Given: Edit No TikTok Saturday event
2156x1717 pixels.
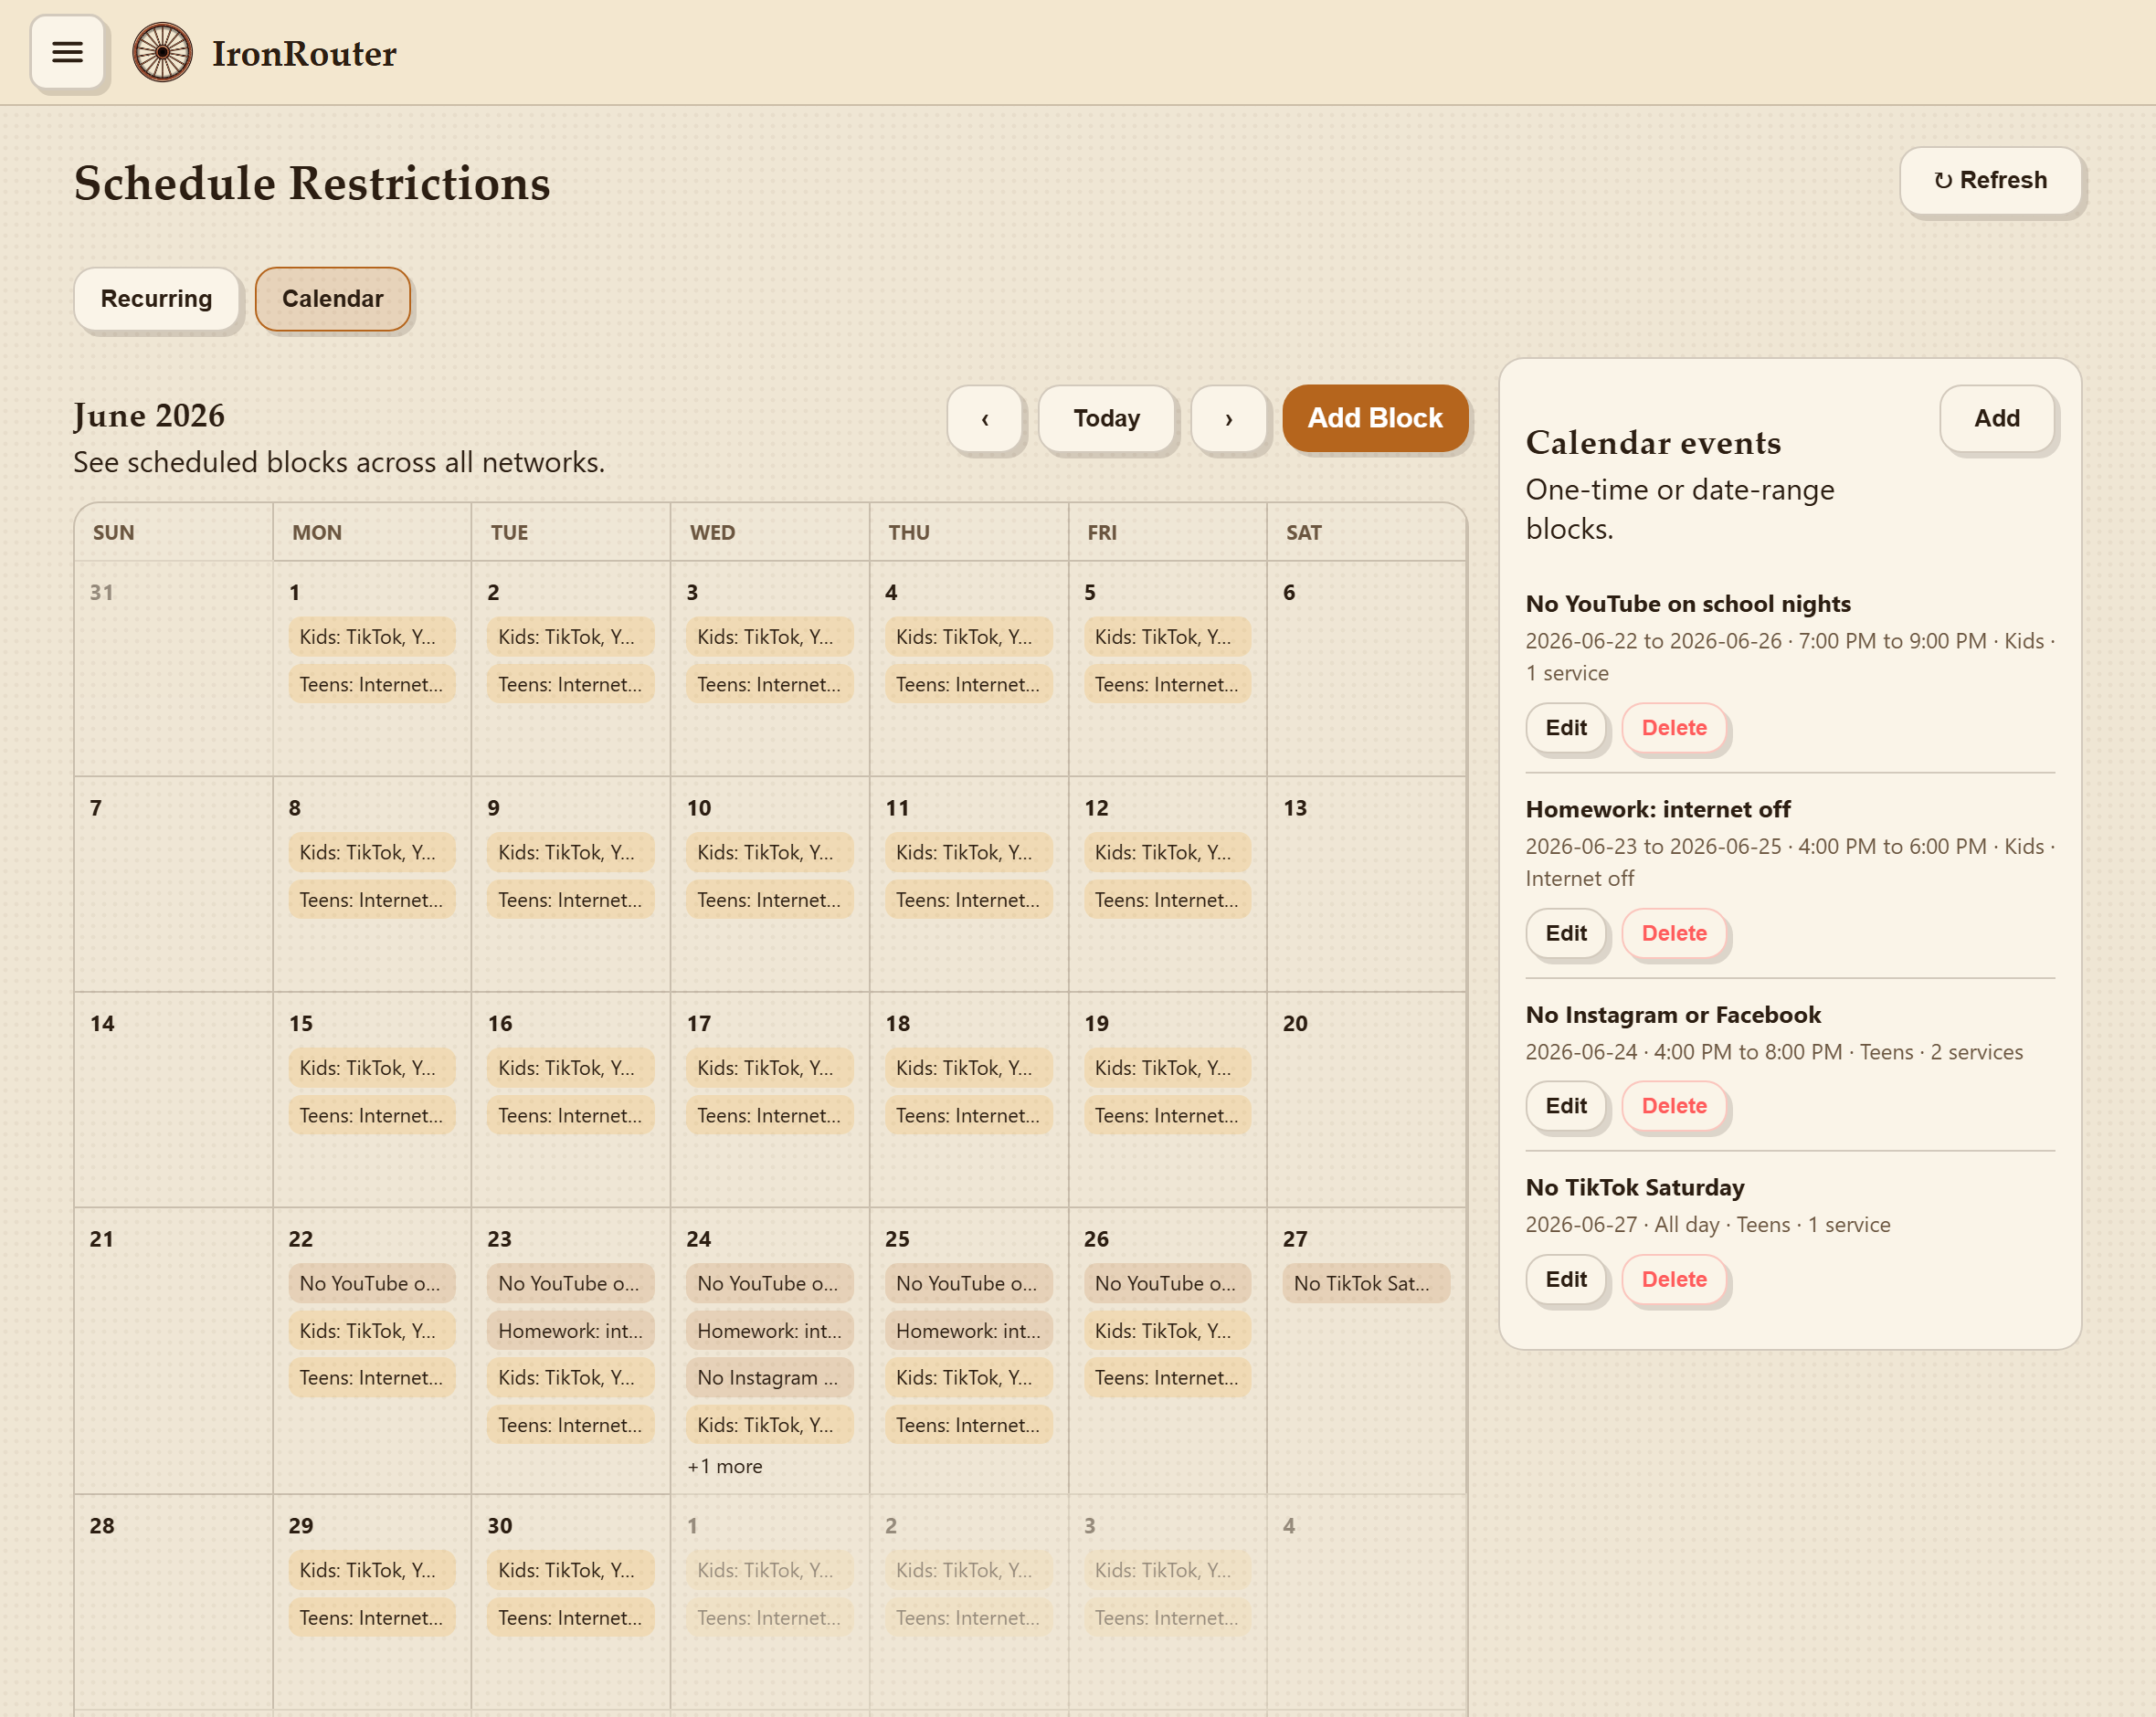Looking at the screenshot, I should click(1565, 1279).
